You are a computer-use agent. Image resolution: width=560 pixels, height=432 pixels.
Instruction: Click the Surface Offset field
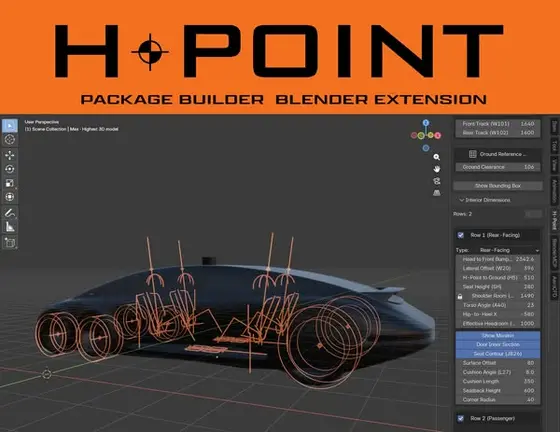pyautogui.click(x=498, y=363)
